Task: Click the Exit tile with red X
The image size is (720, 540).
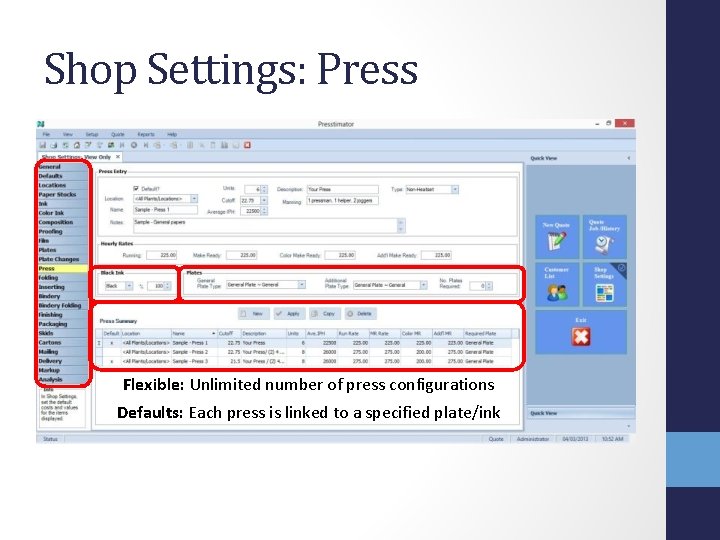Action: tap(581, 332)
